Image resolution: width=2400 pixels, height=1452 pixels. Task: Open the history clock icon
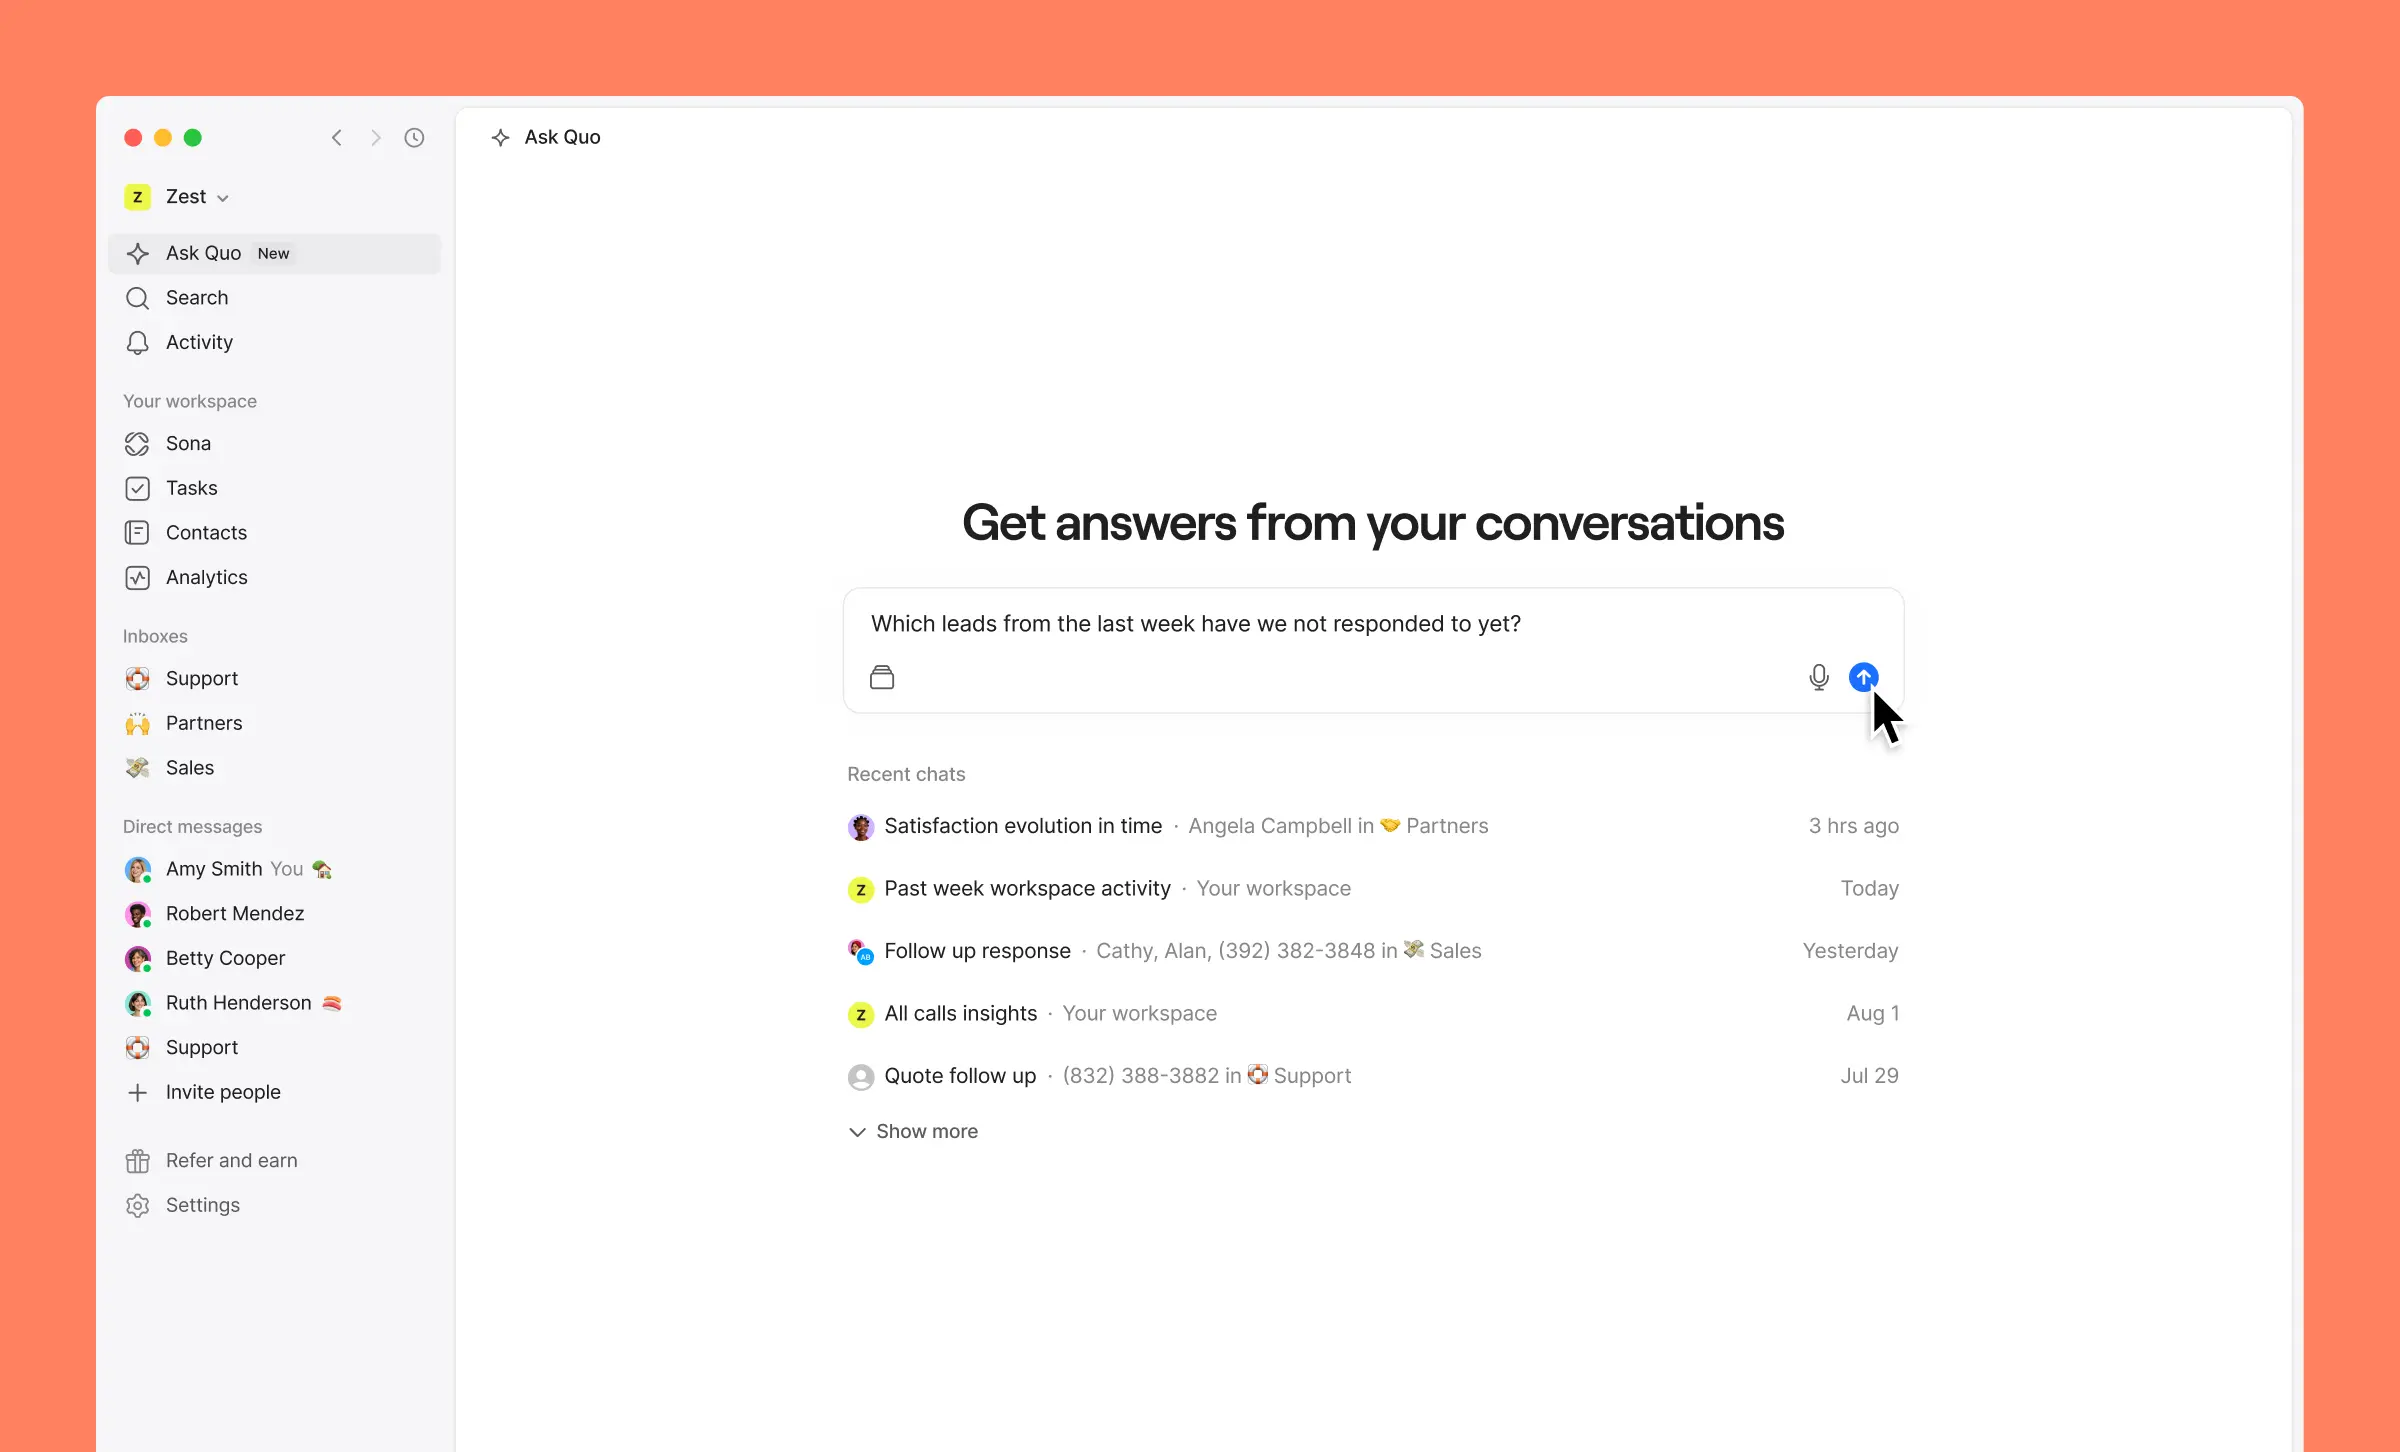[x=414, y=137]
